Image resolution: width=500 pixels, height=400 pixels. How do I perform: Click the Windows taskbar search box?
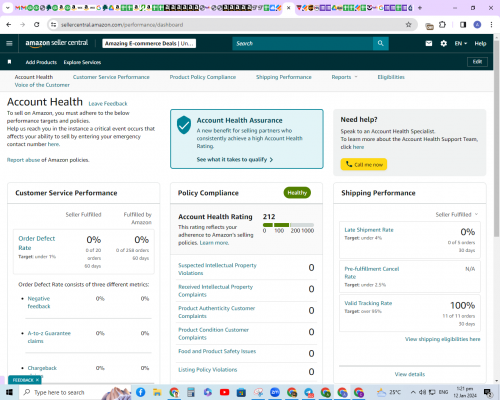tap(75, 392)
